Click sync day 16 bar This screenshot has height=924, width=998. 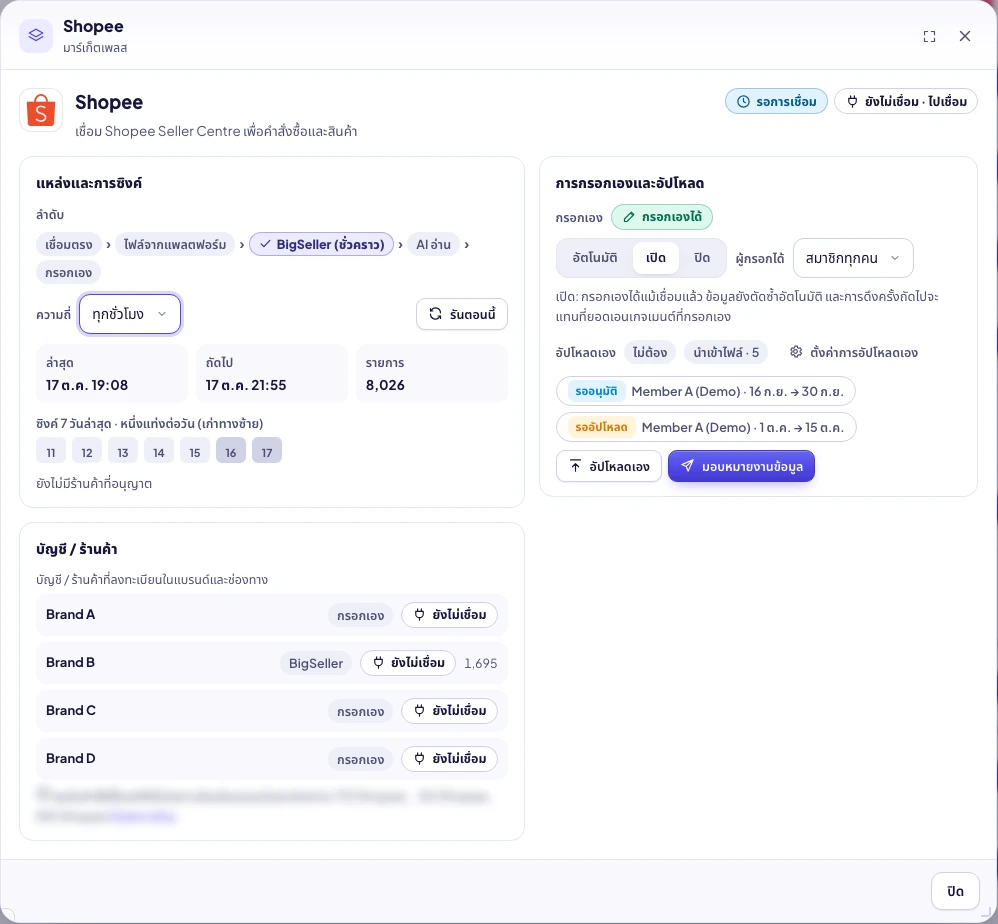click(230, 451)
